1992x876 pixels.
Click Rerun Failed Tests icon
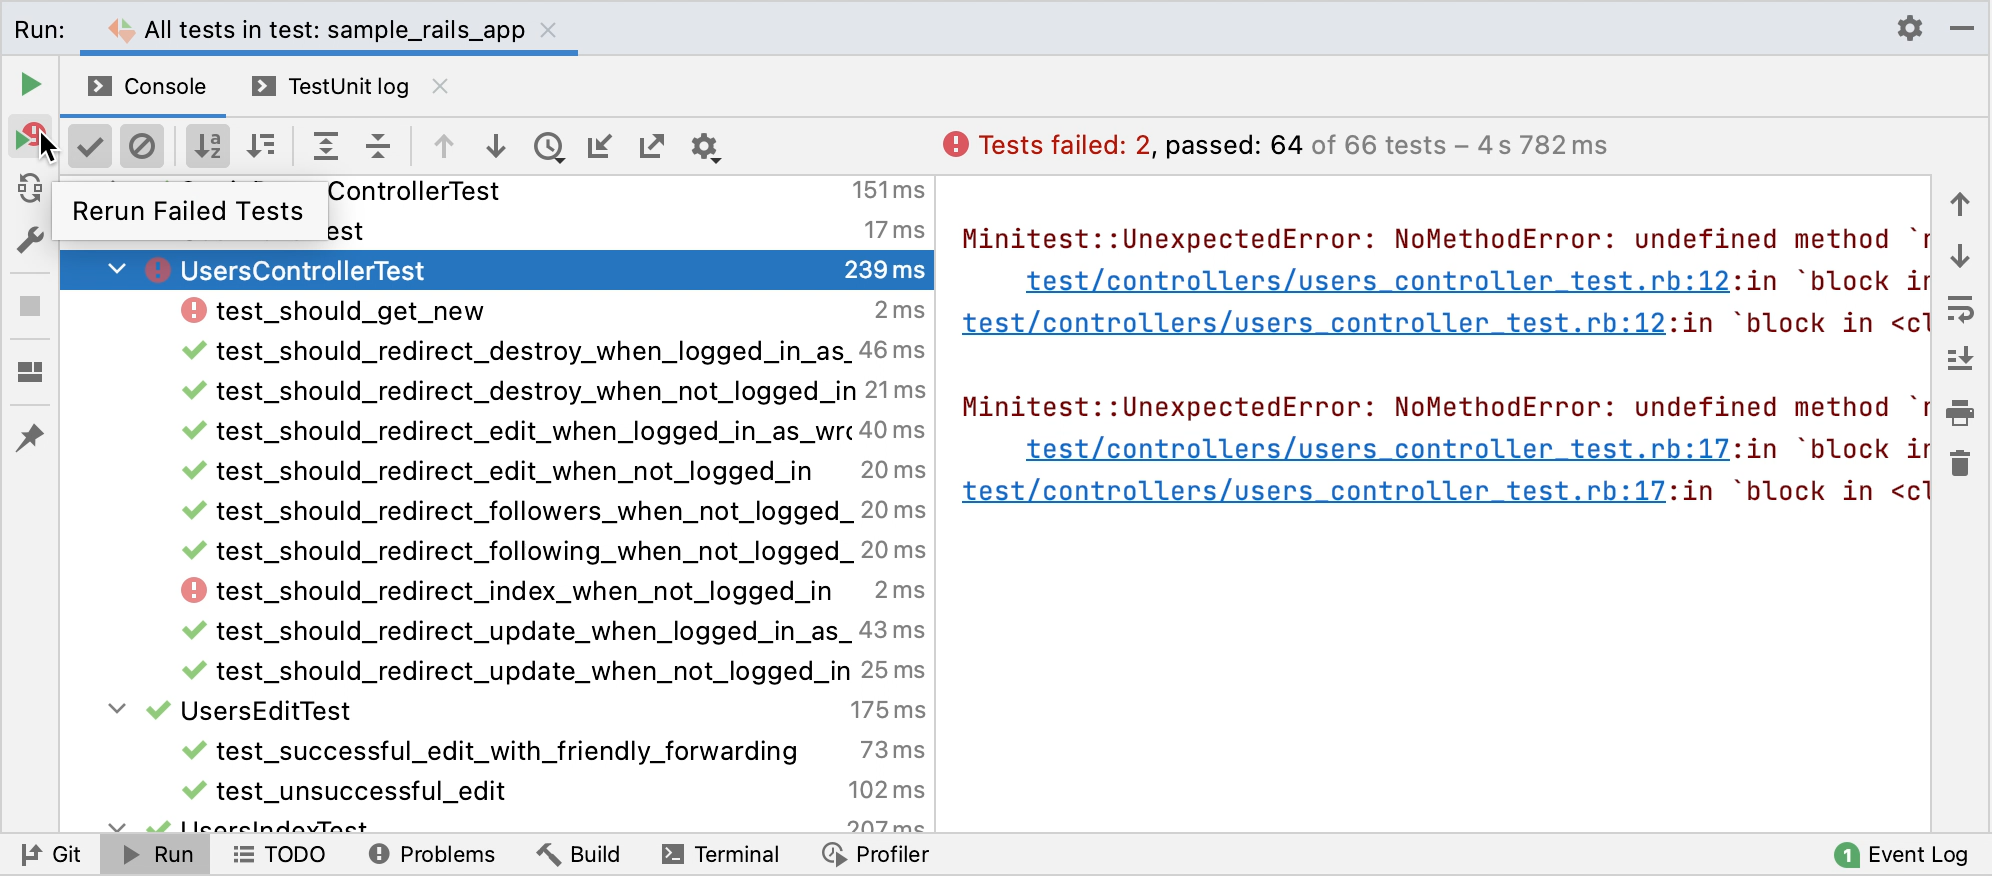point(28,138)
